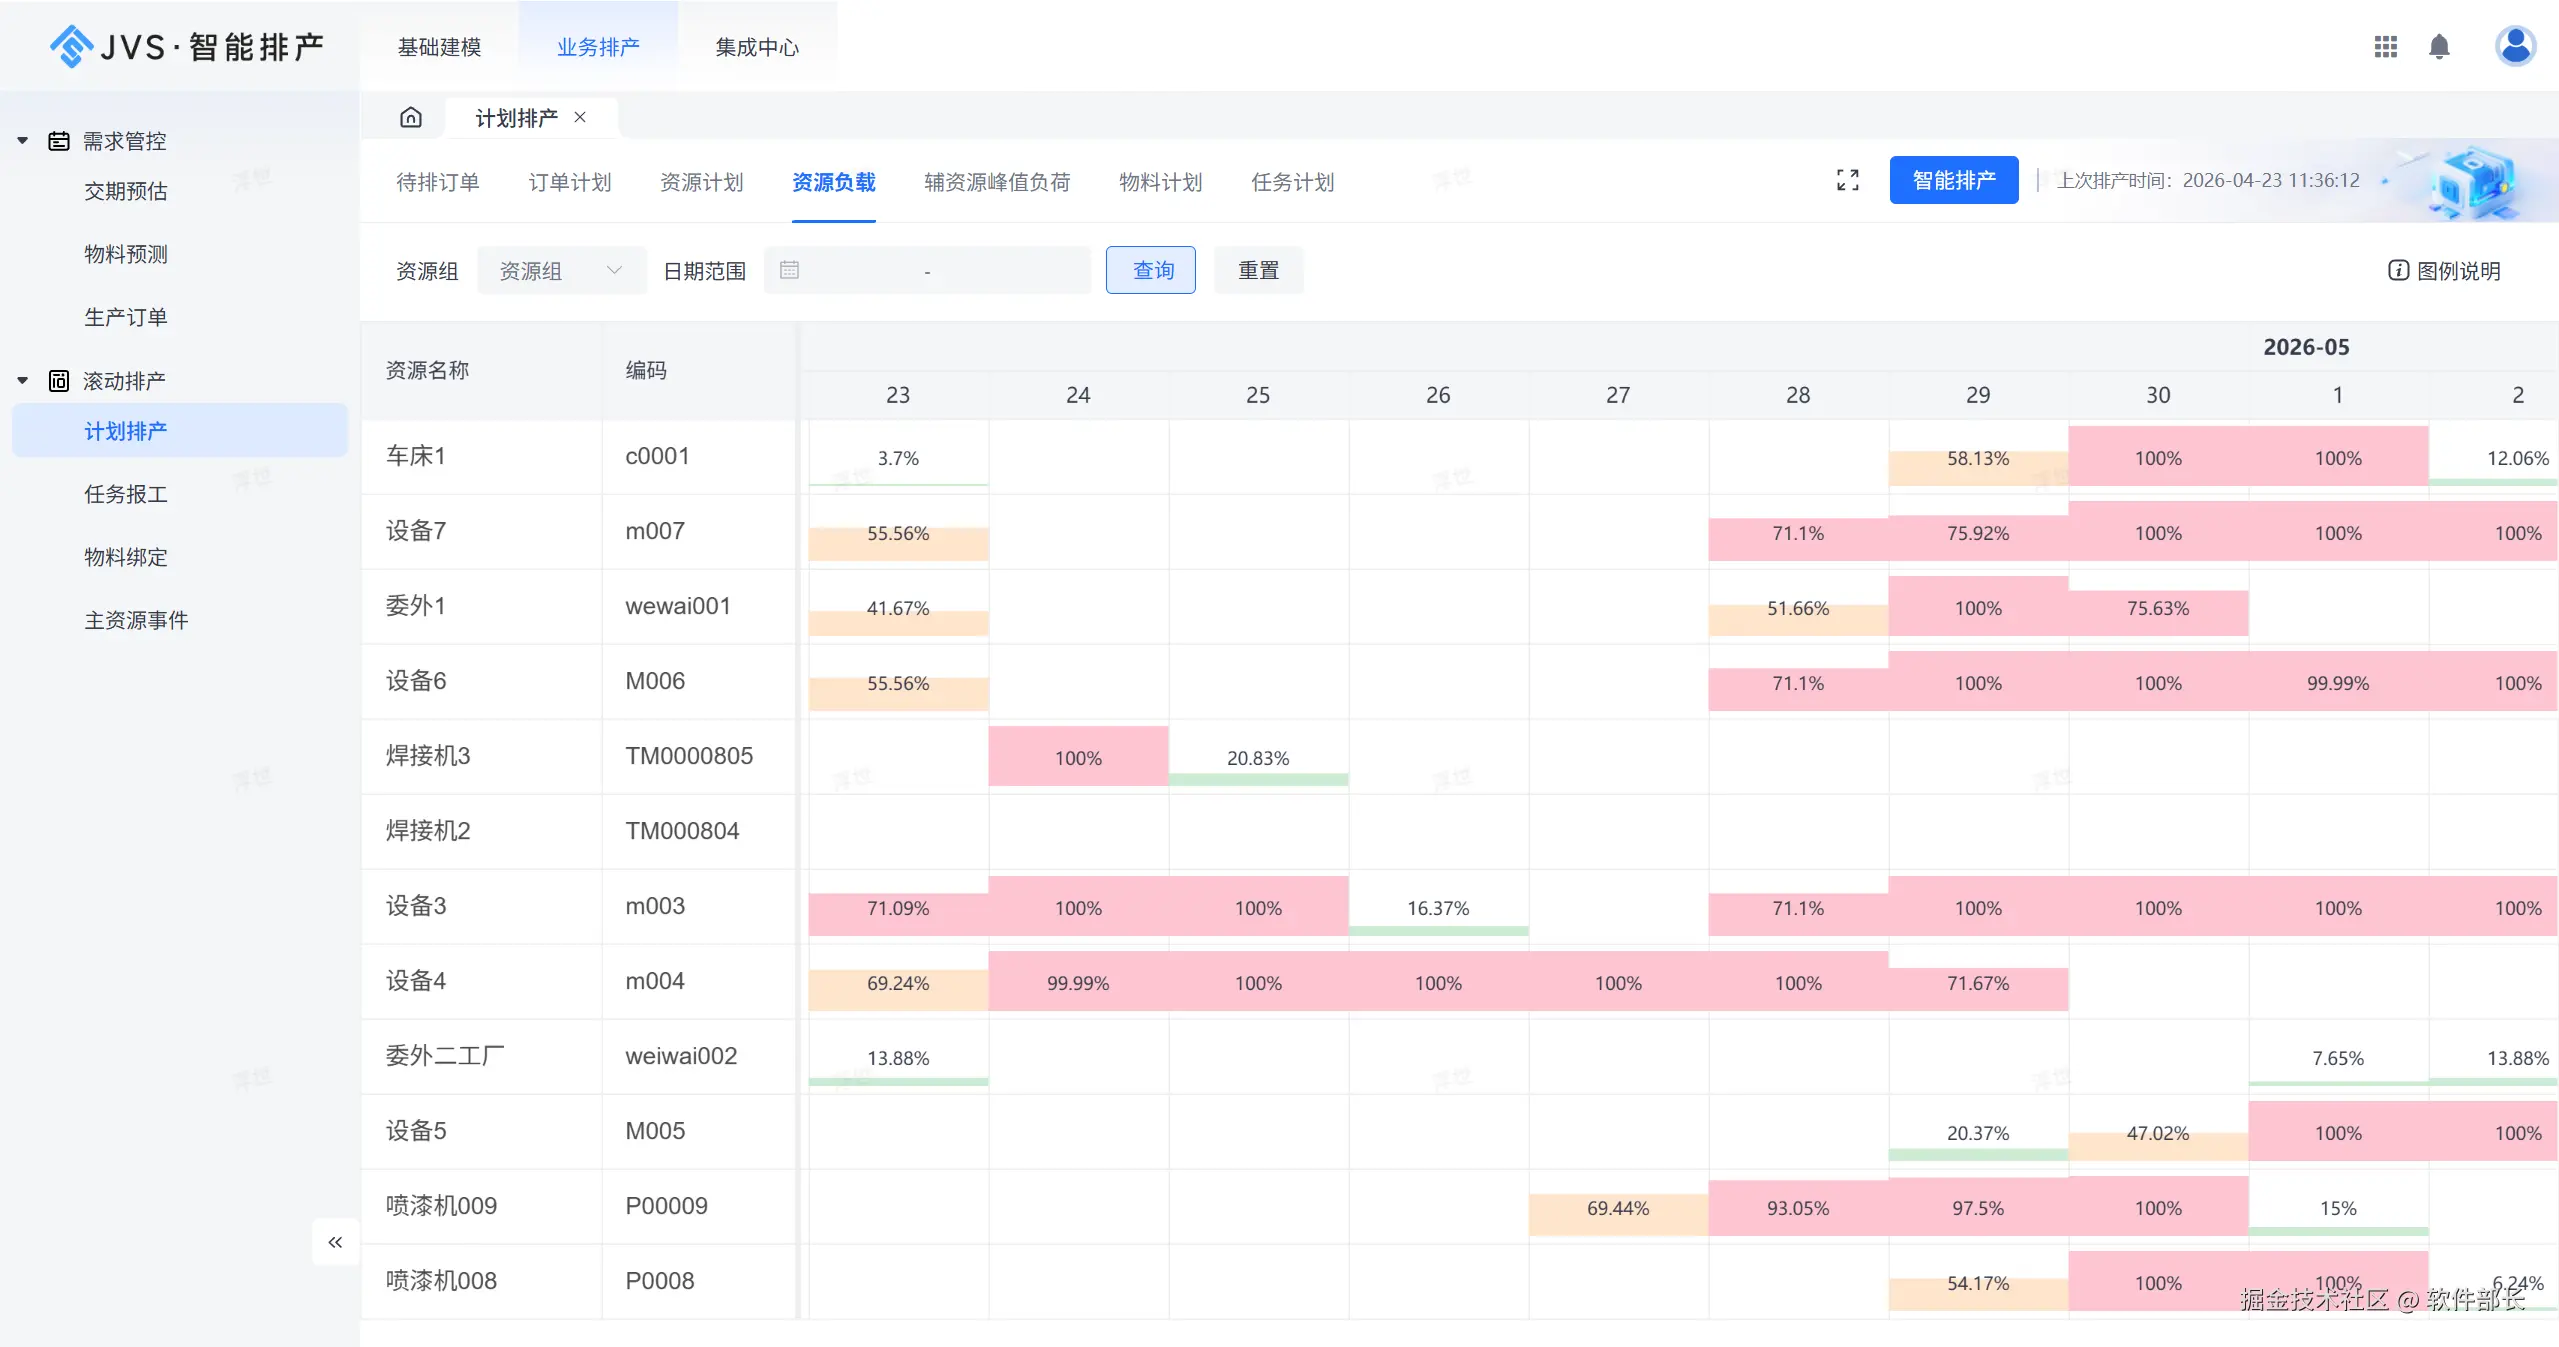Open 基础建模 top menu
The height and width of the screenshot is (1347, 2559).
click(x=439, y=47)
